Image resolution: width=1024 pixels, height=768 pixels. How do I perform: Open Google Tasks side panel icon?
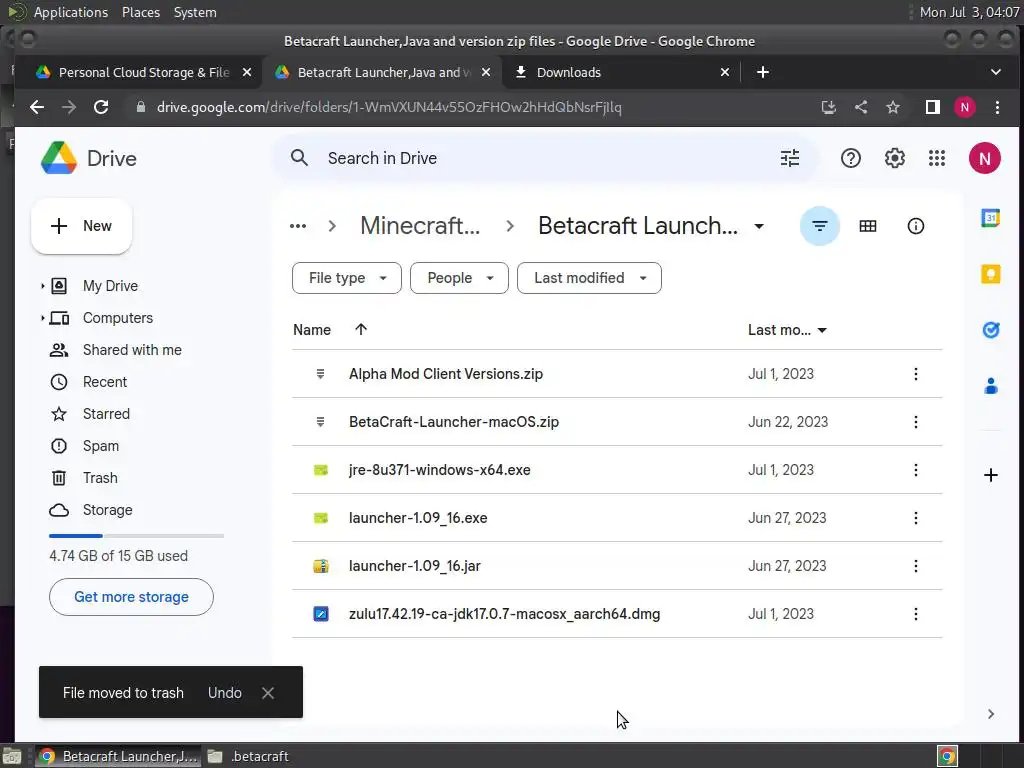(x=990, y=330)
